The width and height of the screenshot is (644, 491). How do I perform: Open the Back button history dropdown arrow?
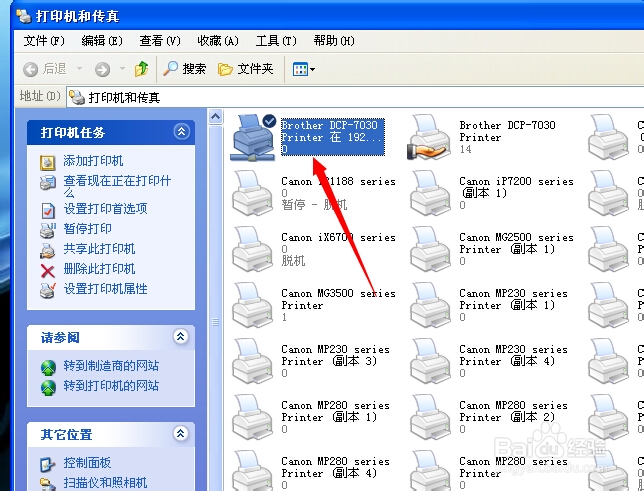[79, 68]
